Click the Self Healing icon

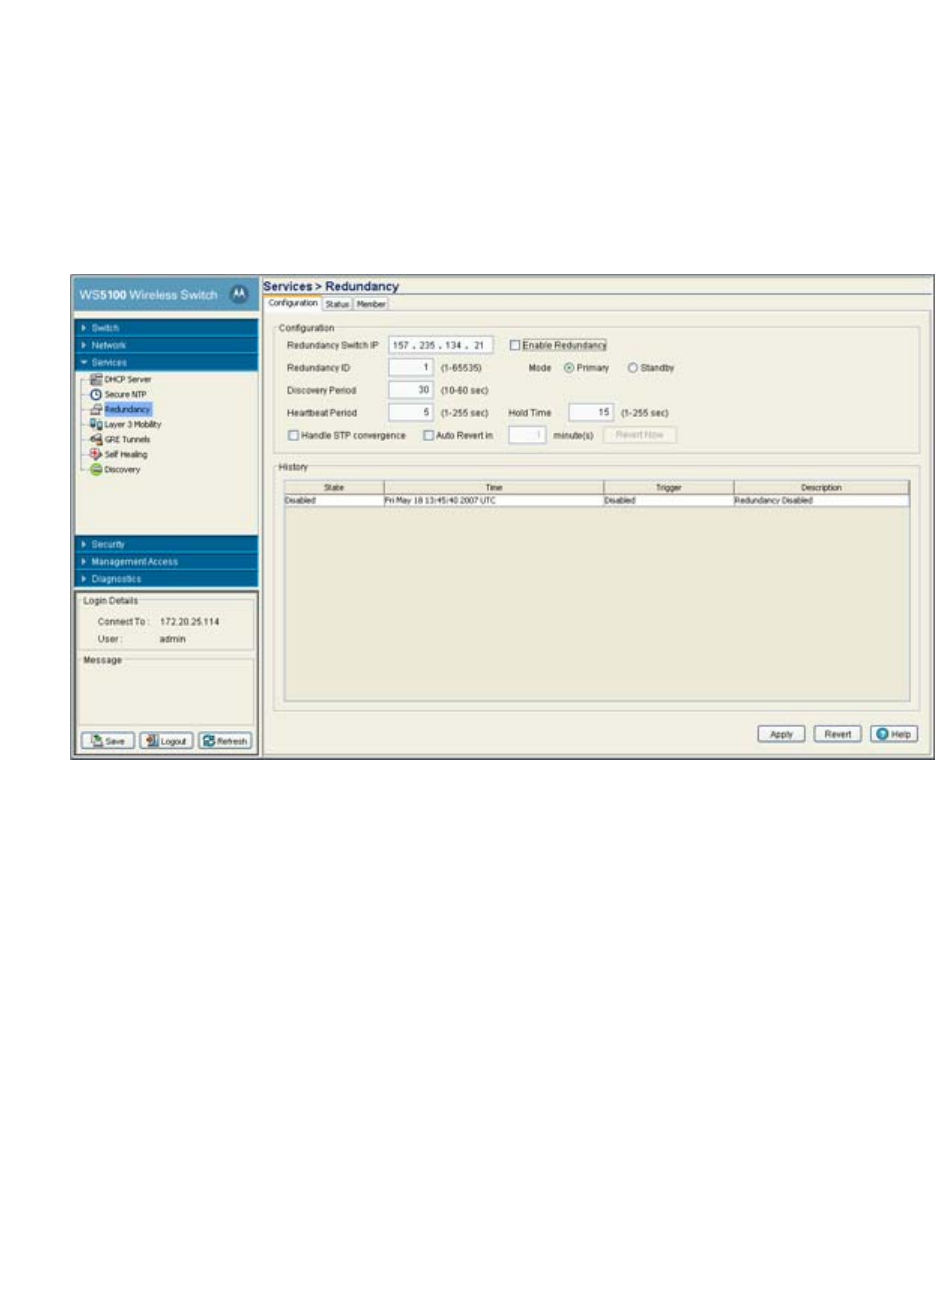97,455
